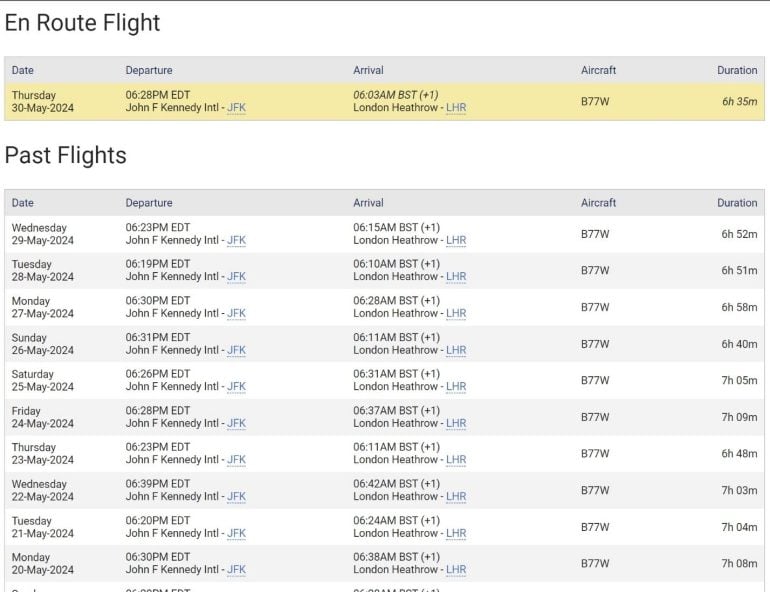Viewport: 770px width, 592px height.
Task: Open LHR link for Tuesday 21-May-2024
Action: 456,534
